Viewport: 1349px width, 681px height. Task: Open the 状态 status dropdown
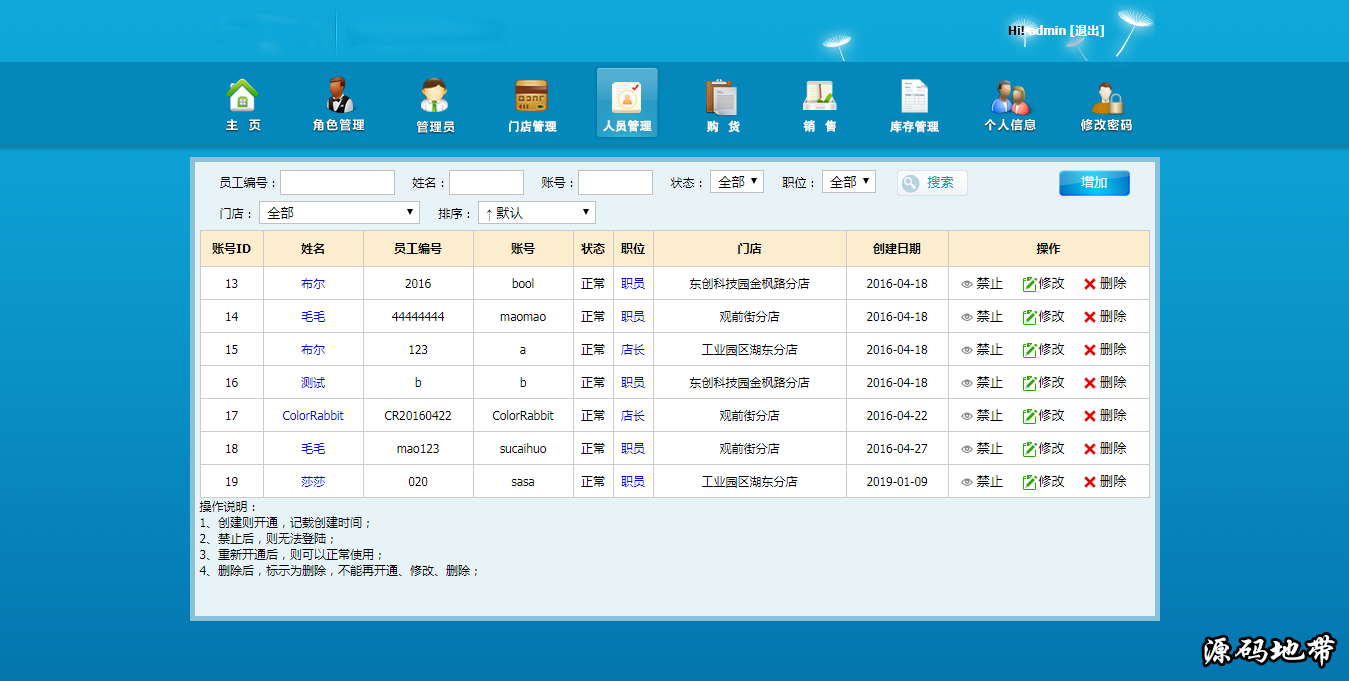point(737,182)
